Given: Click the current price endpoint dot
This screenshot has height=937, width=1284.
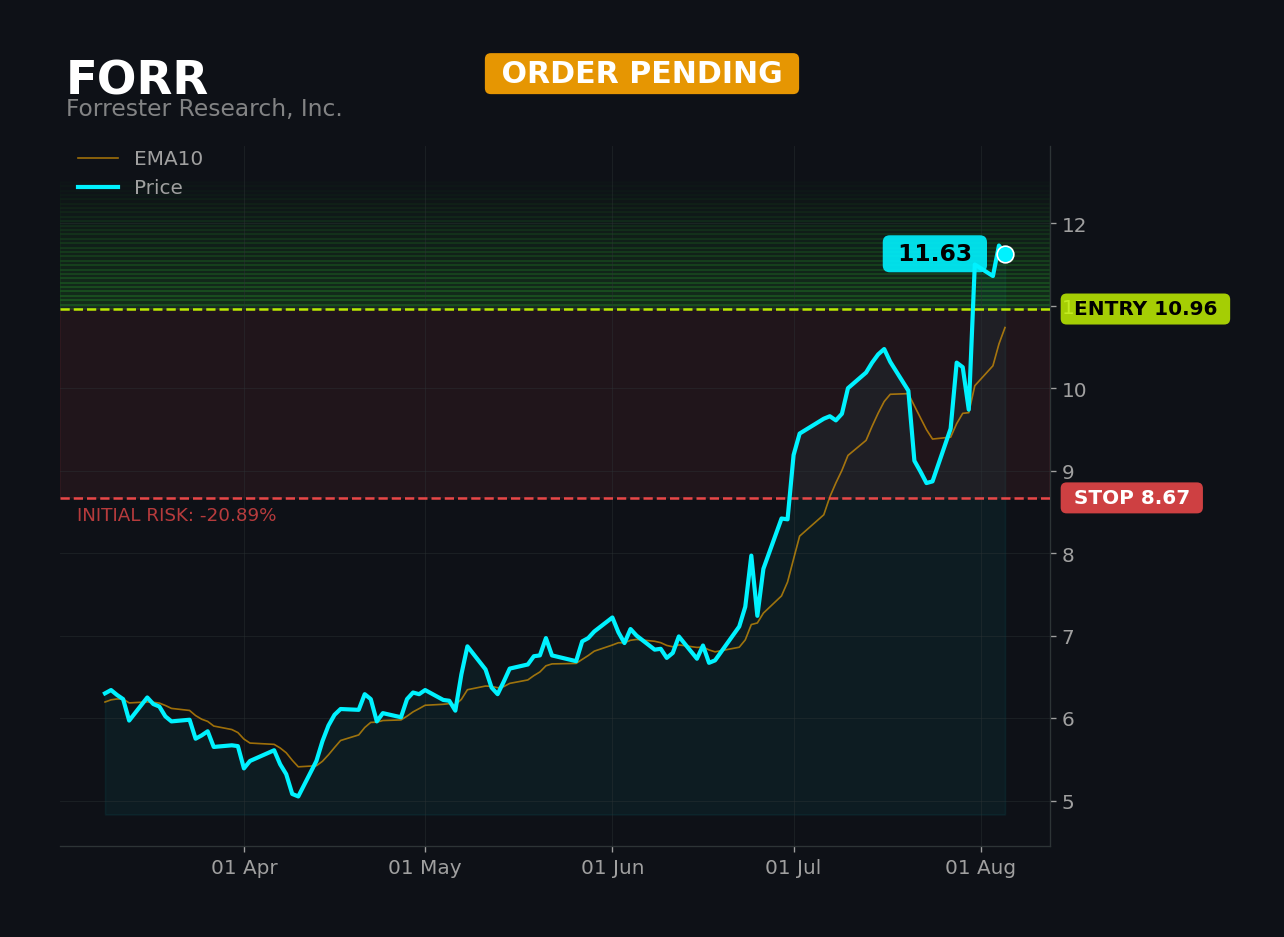Looking at the screenshot, I should [1005, 254].
